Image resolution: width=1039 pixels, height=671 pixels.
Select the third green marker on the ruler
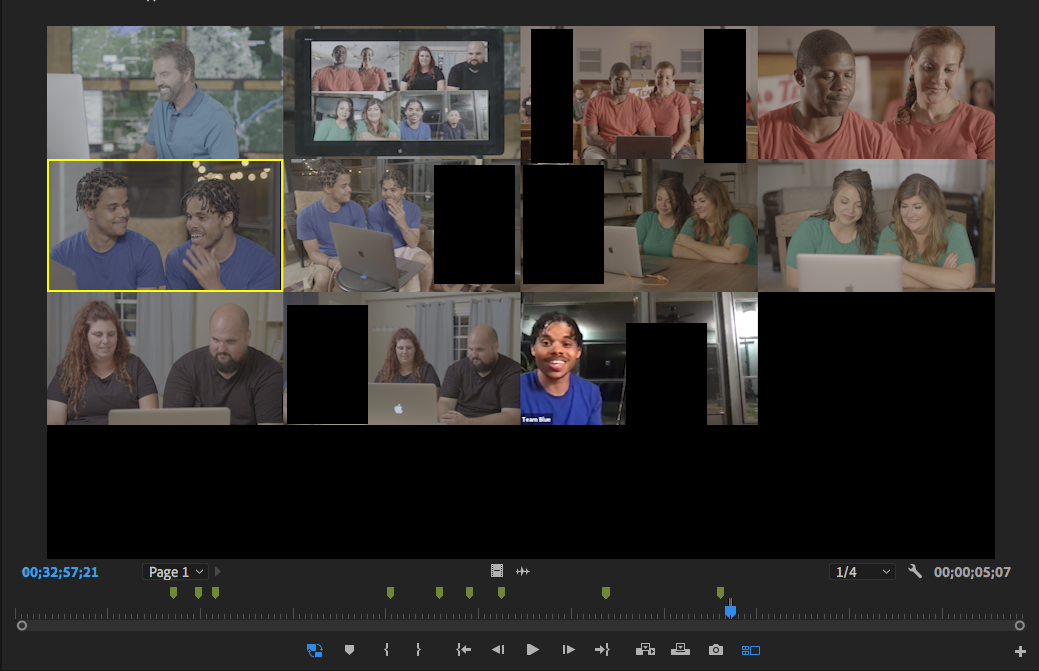215,593
